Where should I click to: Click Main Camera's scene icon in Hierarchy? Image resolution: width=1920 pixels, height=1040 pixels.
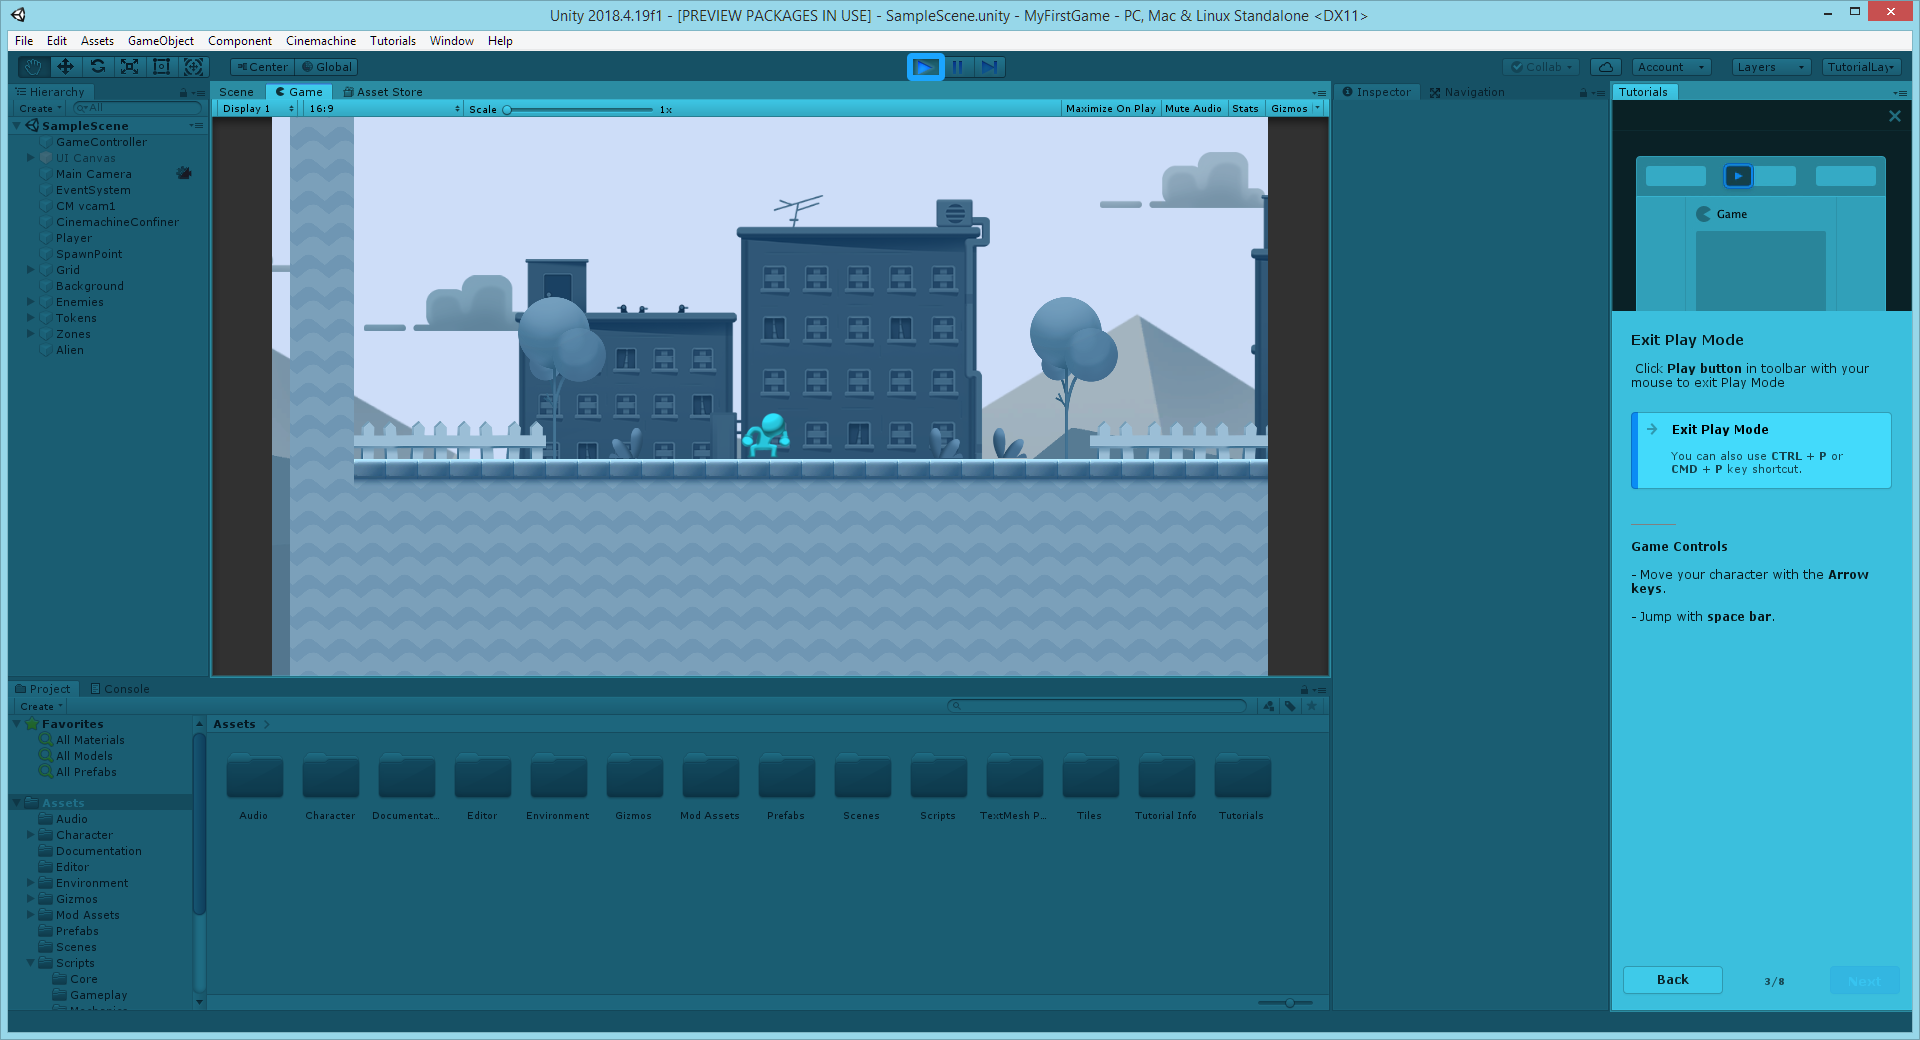point(183,173)
